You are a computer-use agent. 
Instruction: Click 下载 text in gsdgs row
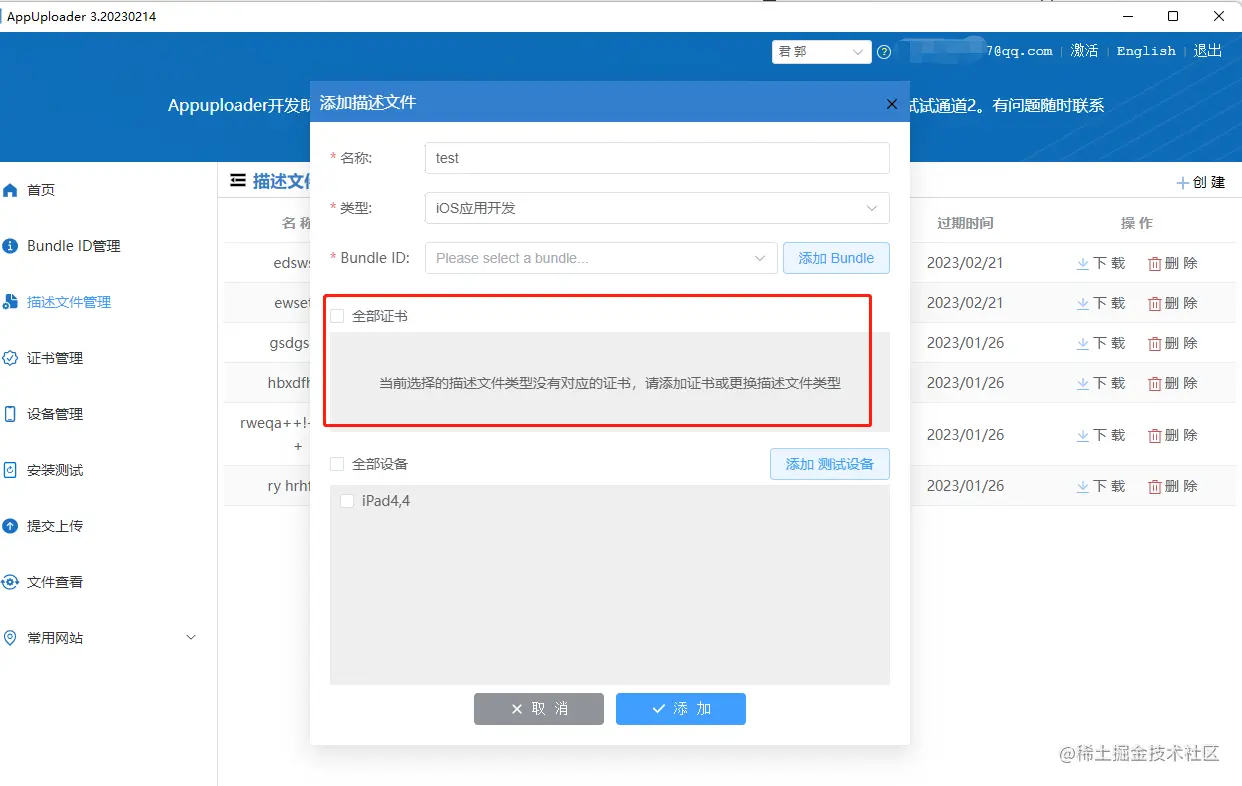[1109, 343]
